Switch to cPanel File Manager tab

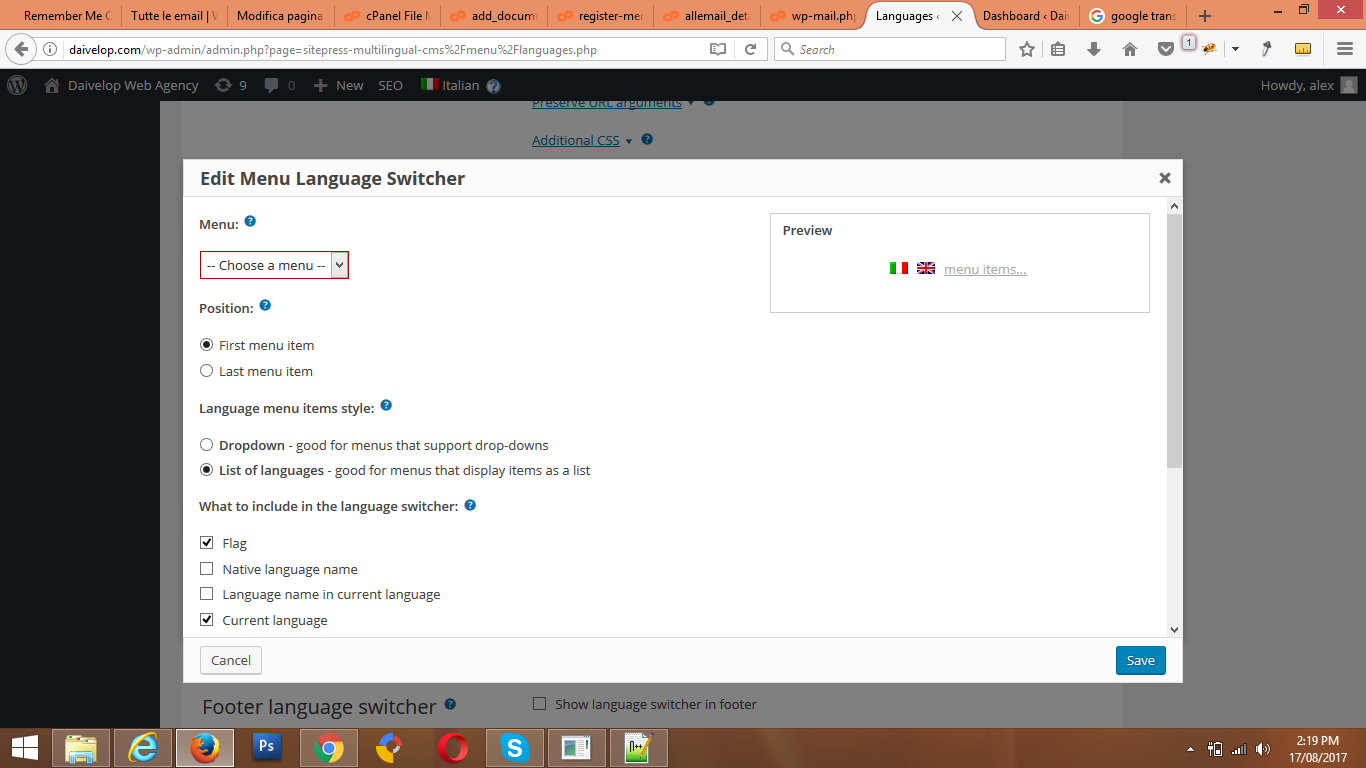(385, 16)
